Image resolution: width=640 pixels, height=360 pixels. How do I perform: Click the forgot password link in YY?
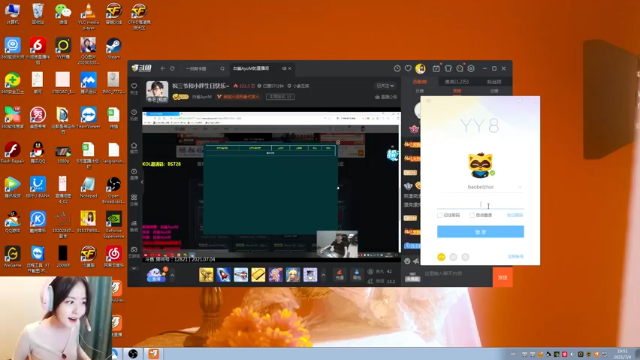click(x=515, y=215)
